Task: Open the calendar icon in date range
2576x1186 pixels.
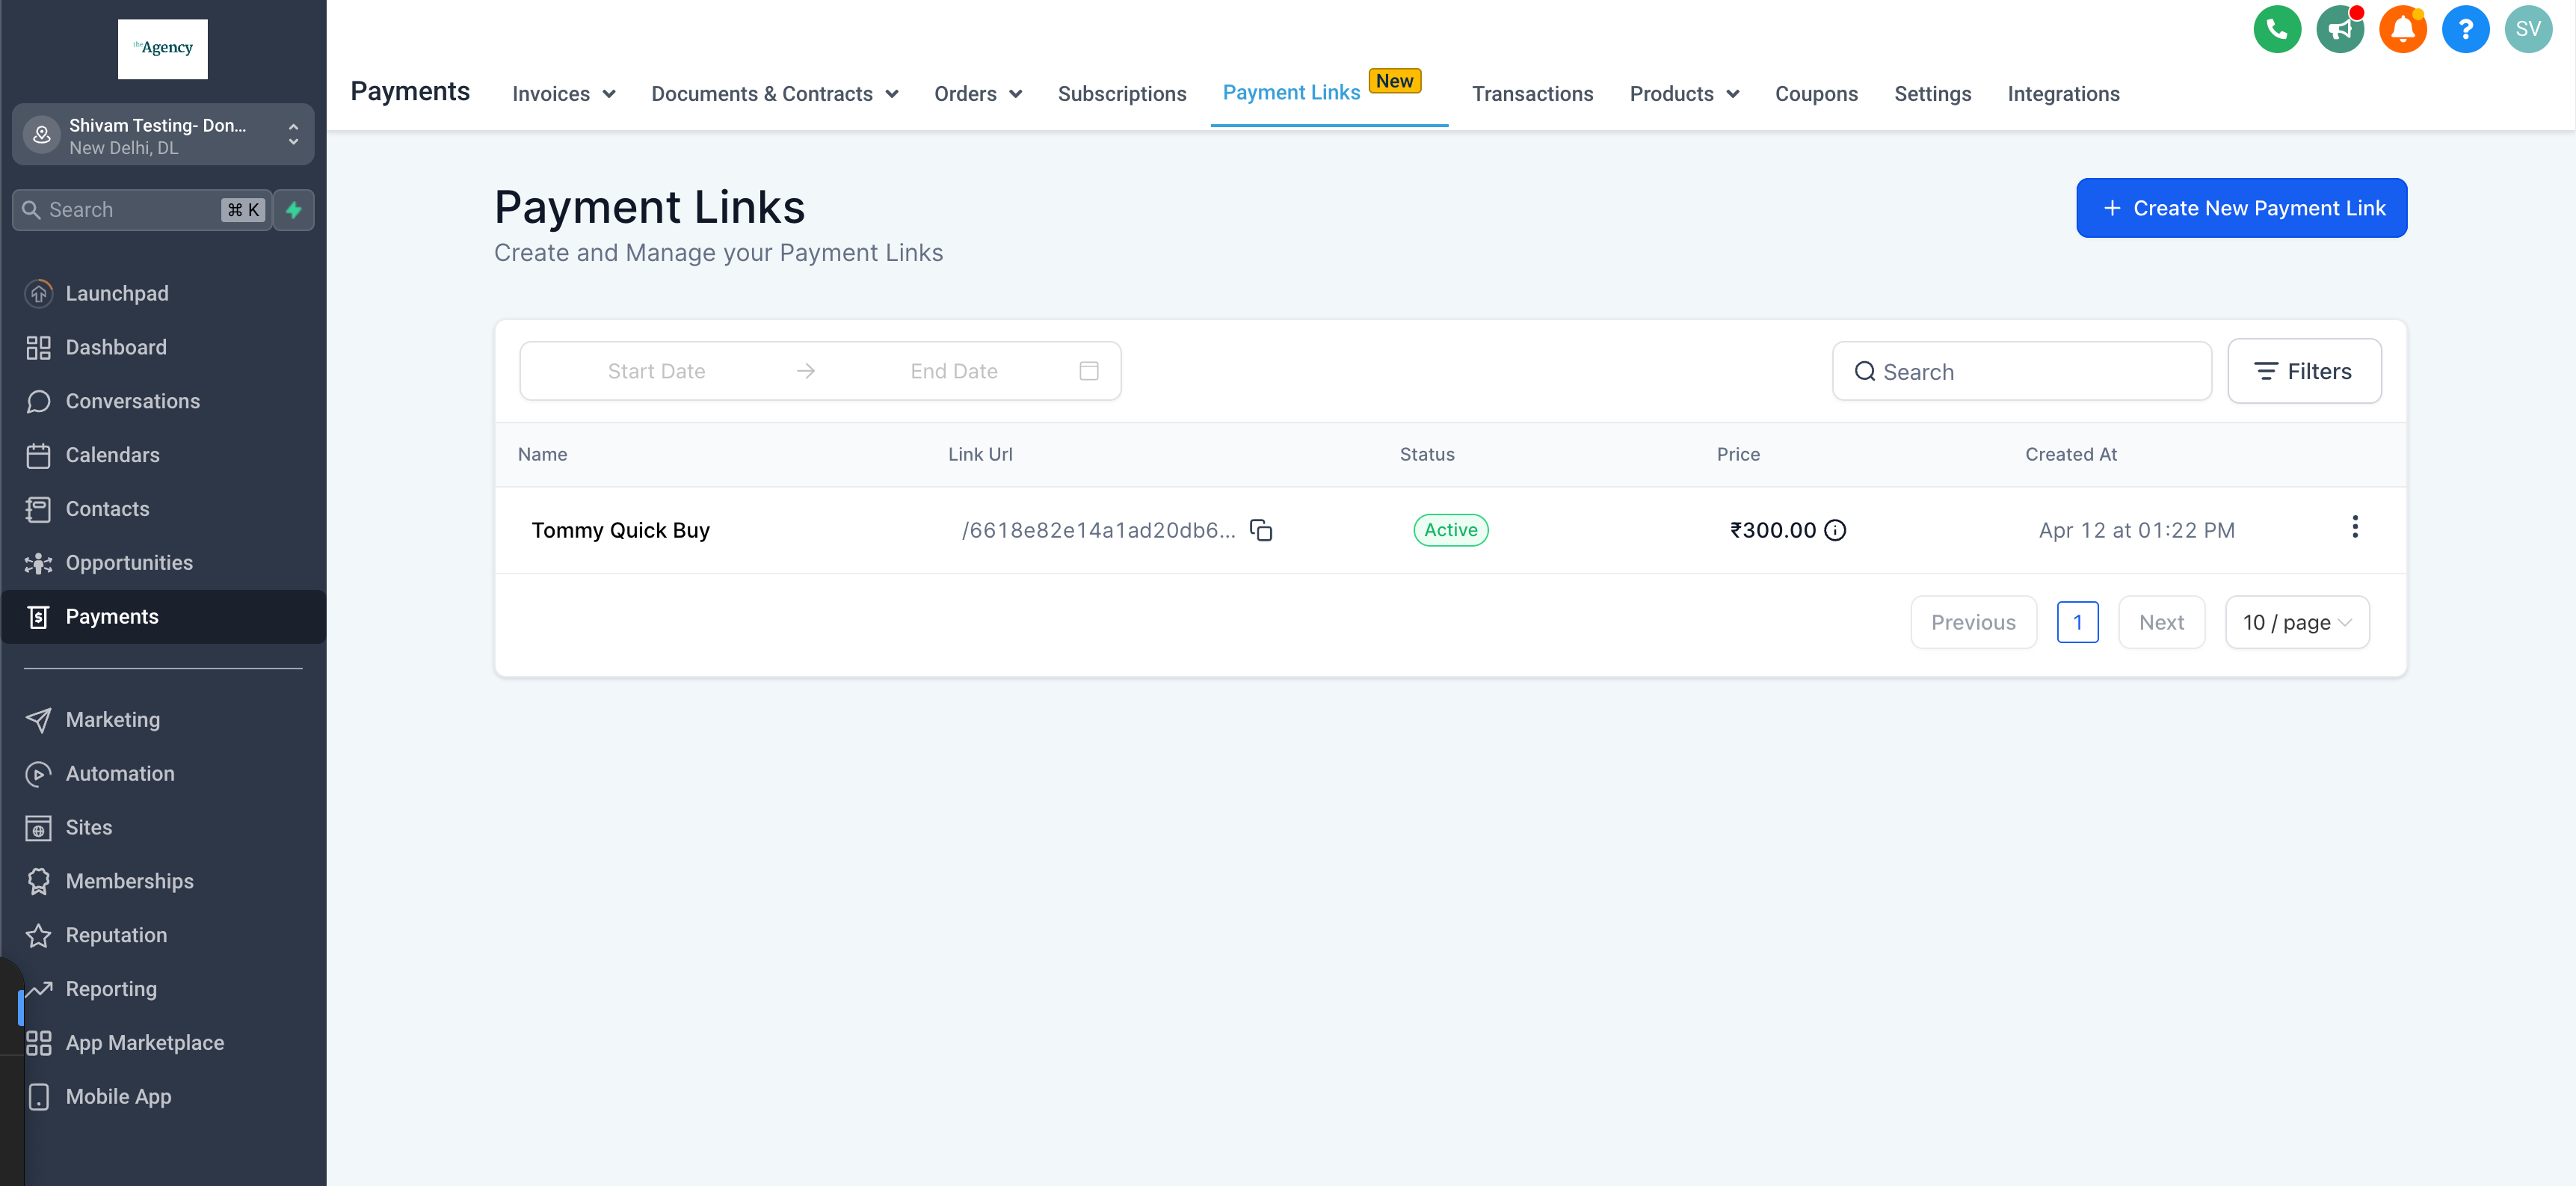Action: click(1089, 371)
